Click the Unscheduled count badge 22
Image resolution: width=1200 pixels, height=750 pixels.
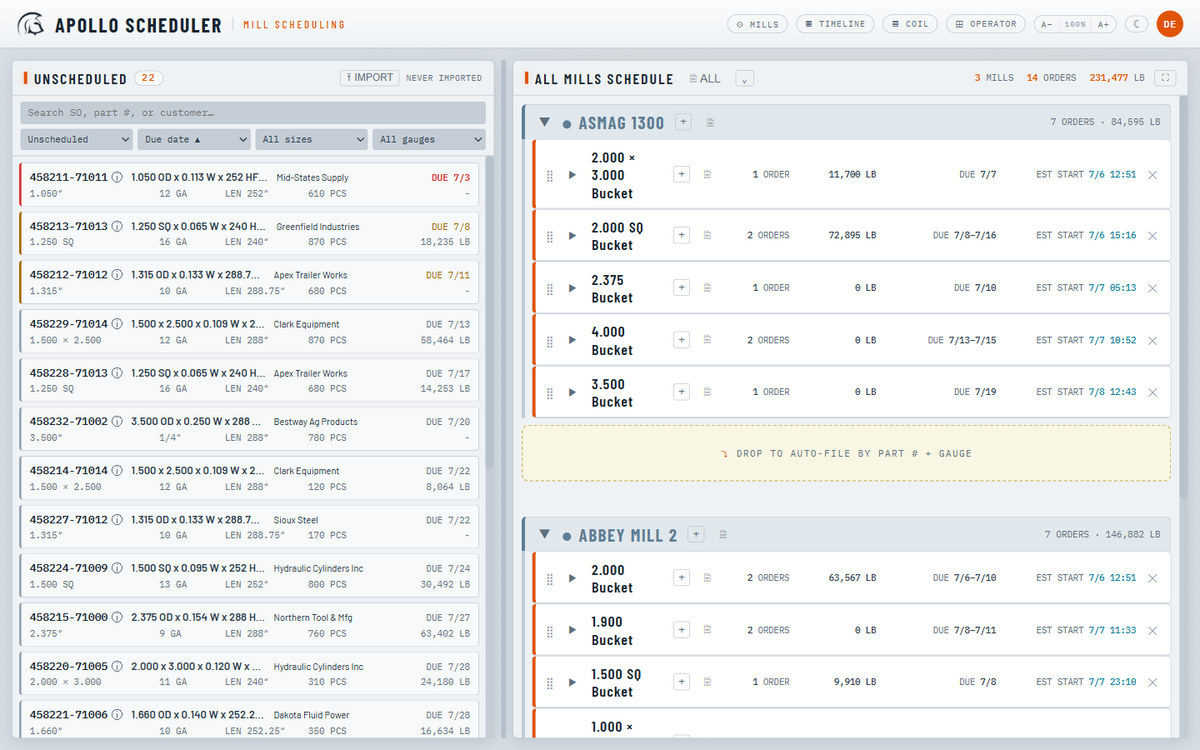pyautogui.click(x=149, y=78)
